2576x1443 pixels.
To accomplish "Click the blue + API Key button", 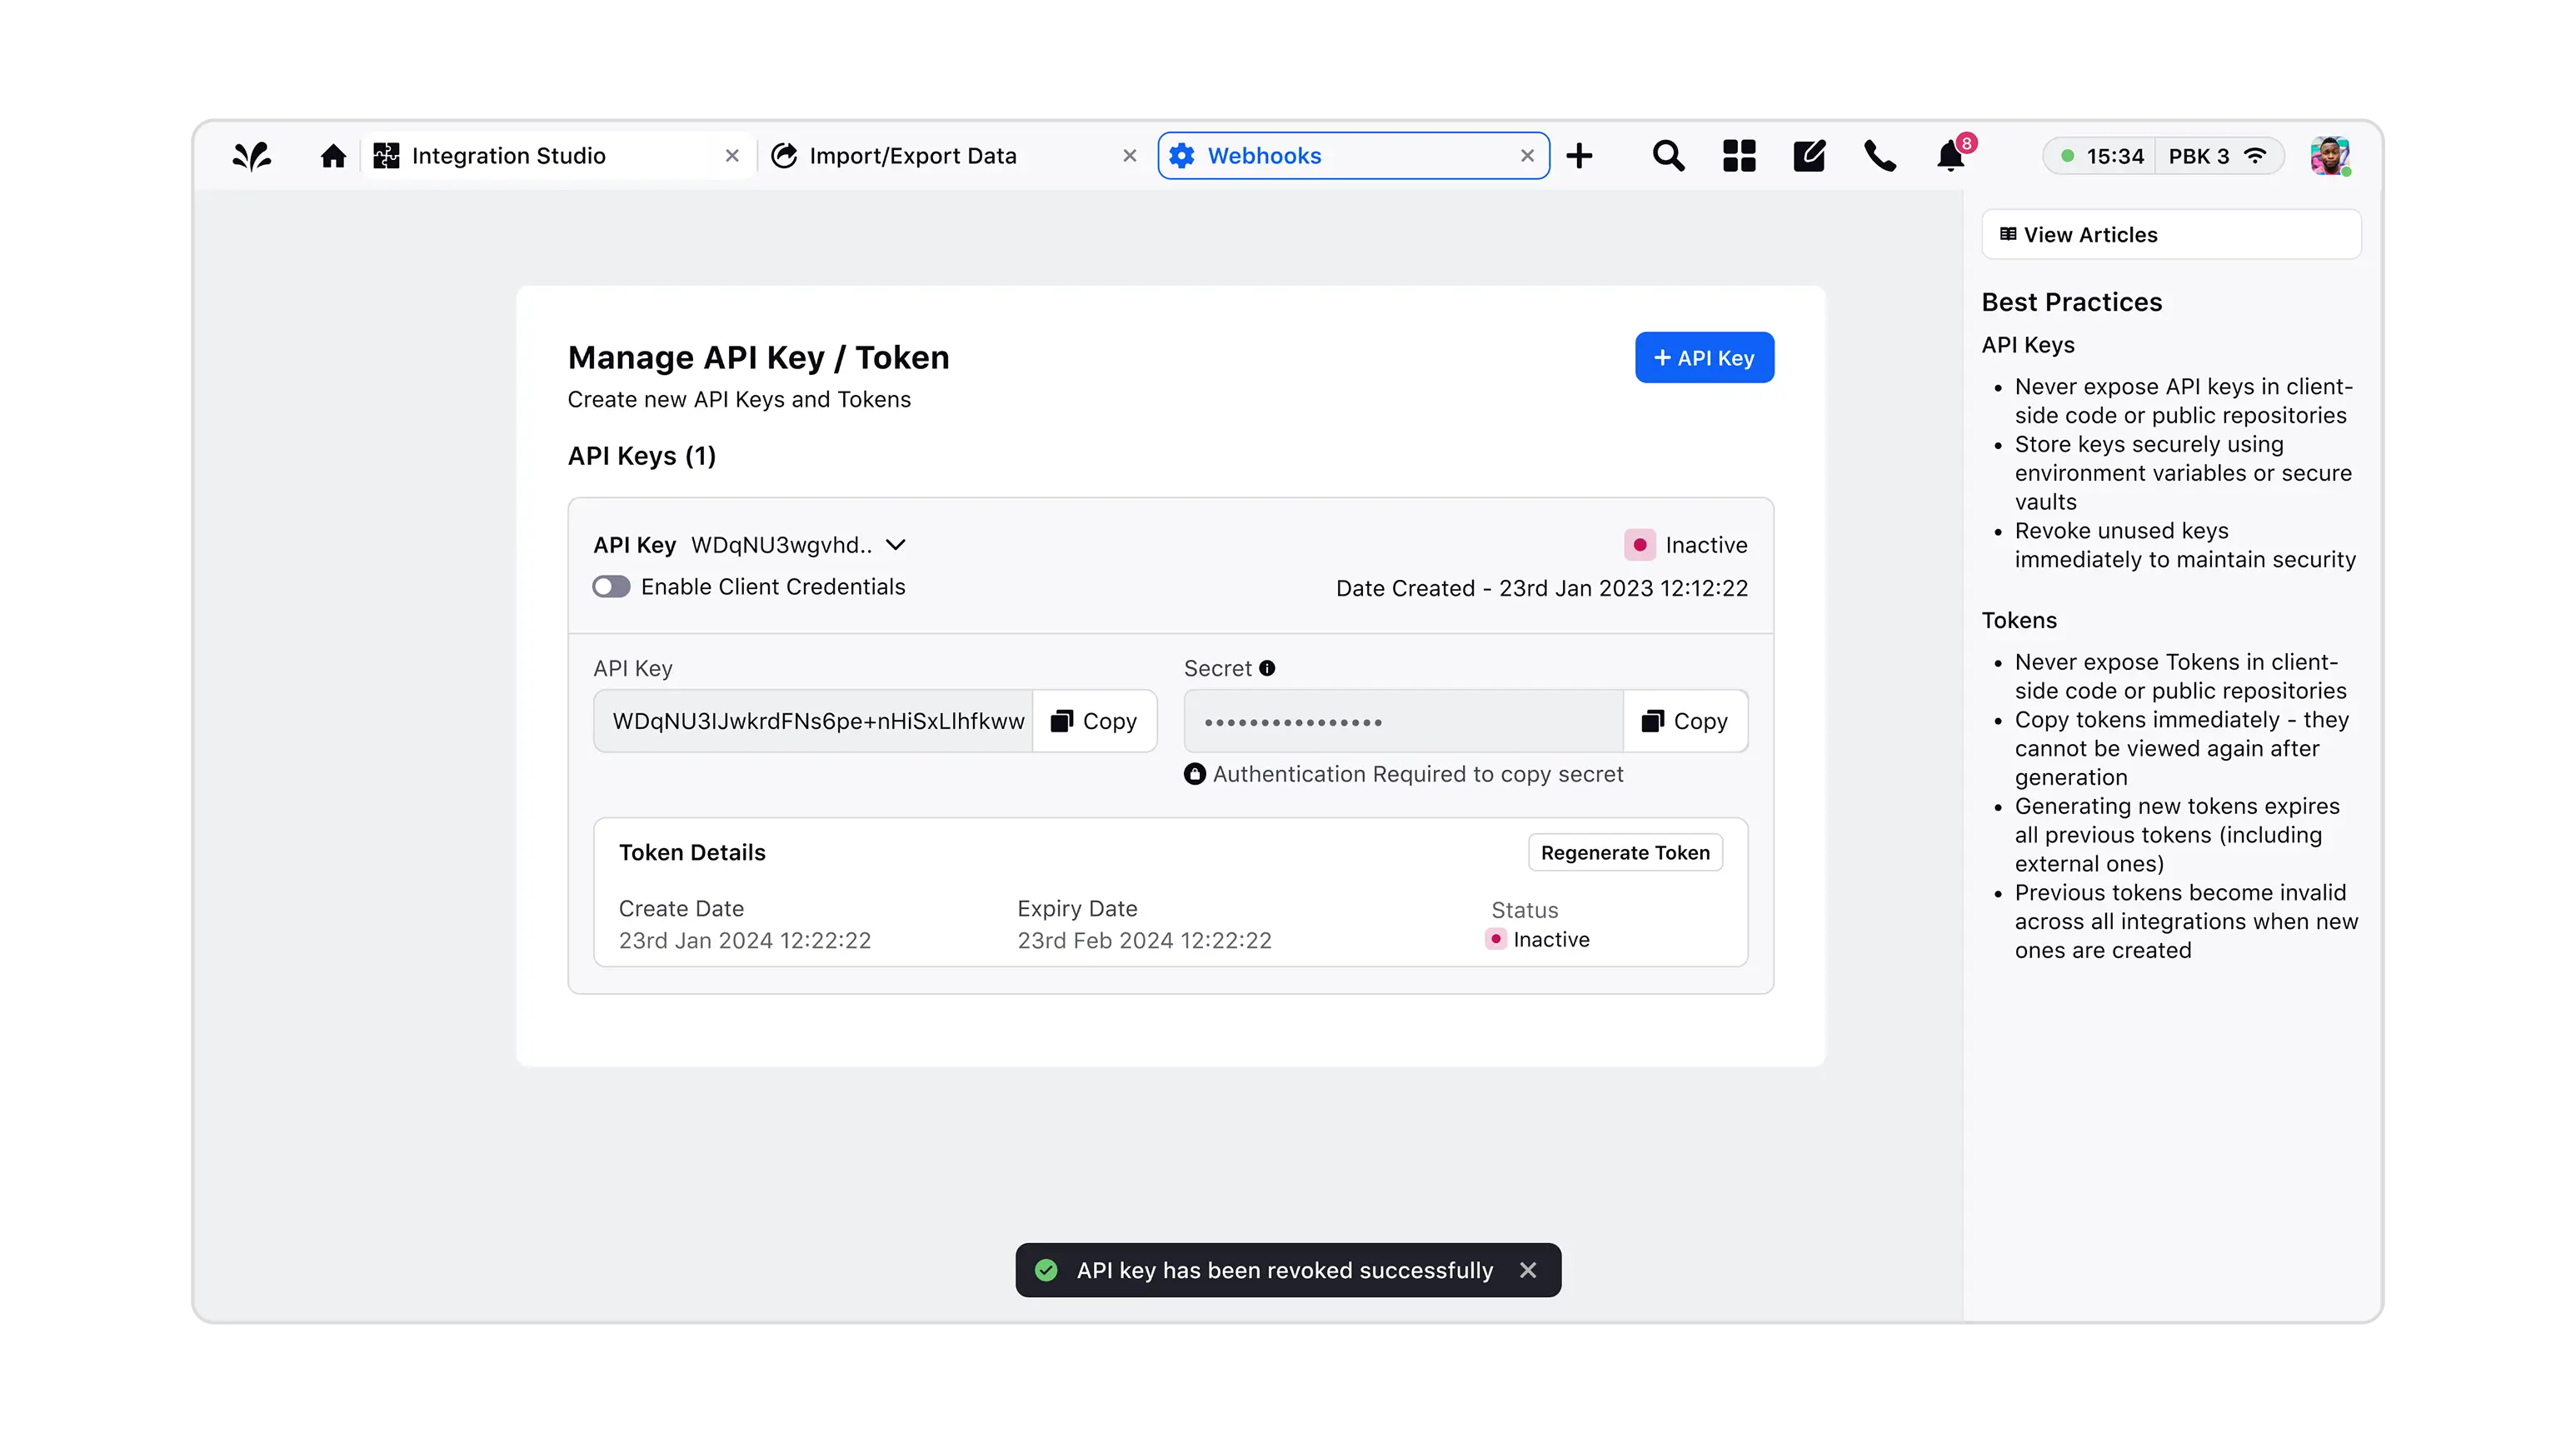I will pyautogui.click(x=1704, y=358).
